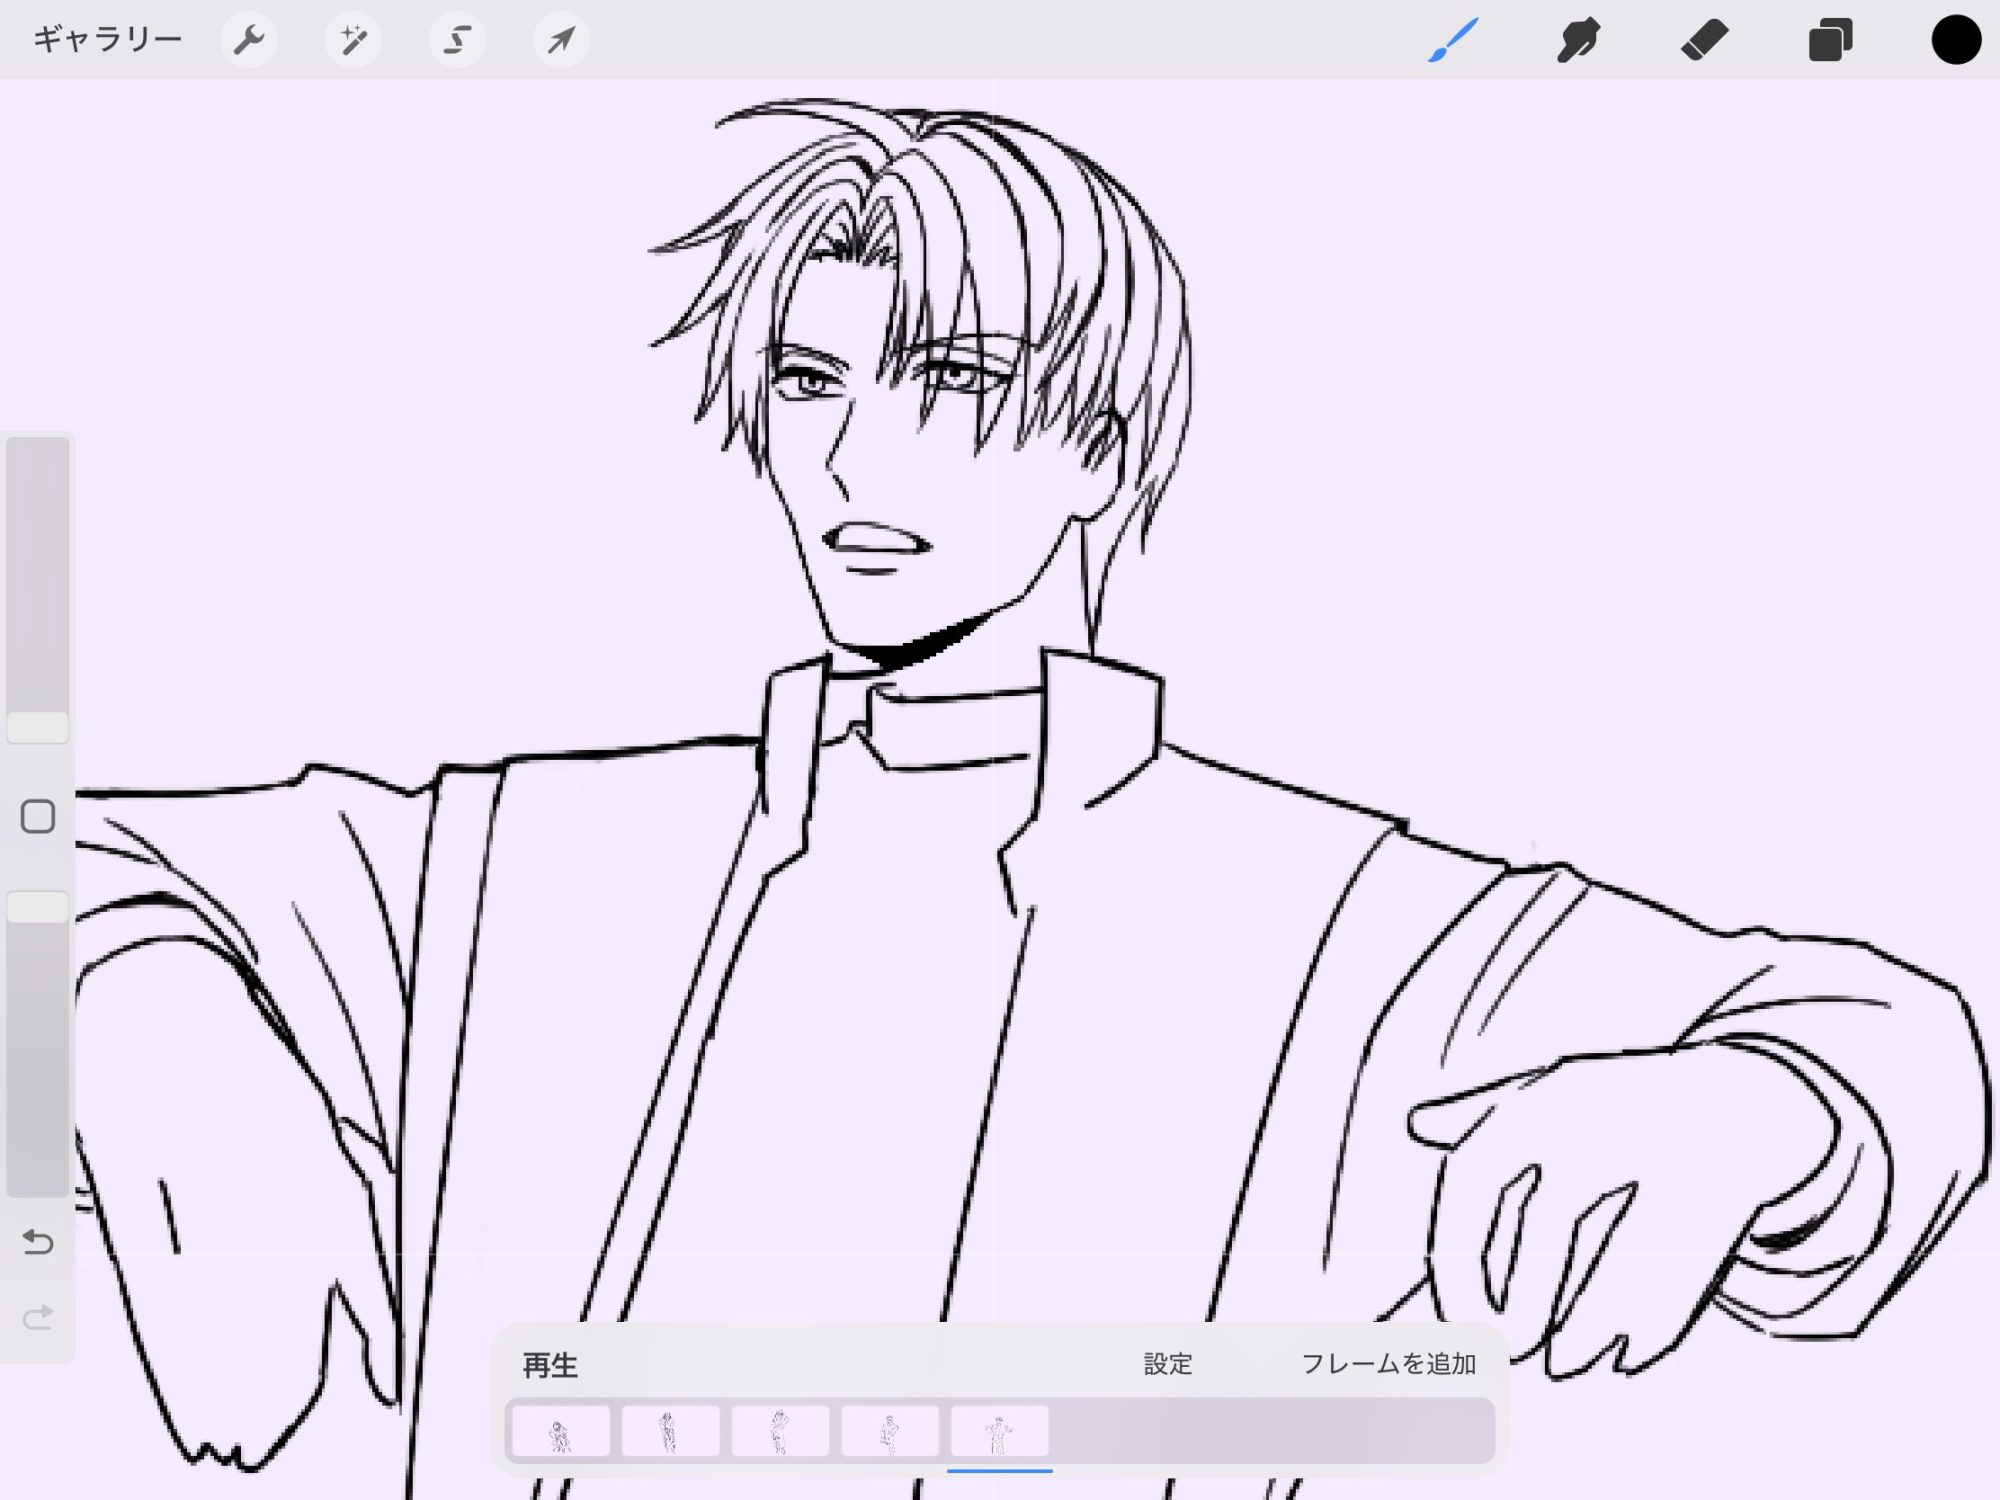Viewport: 2000px width, 1500px height.
Task: Click フレームを追加 to add frame
Action: coord(1388,1364)
